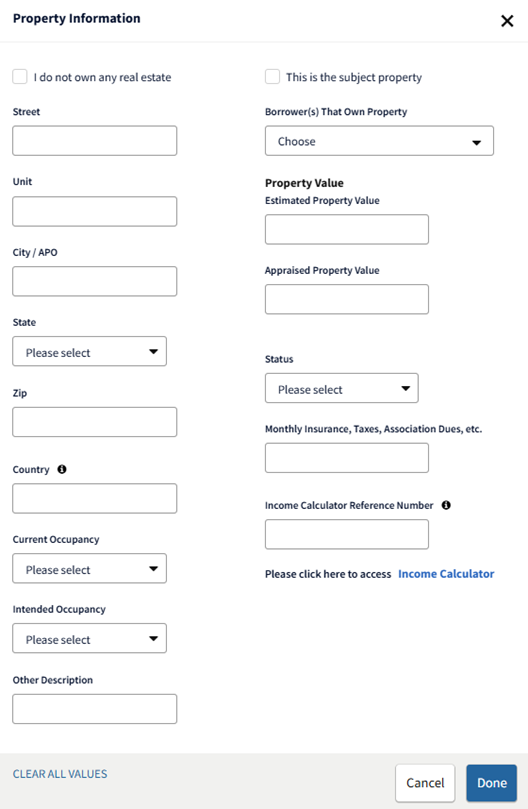
Task: Check 'I do not own any real estate'
Action: [20, 77]
